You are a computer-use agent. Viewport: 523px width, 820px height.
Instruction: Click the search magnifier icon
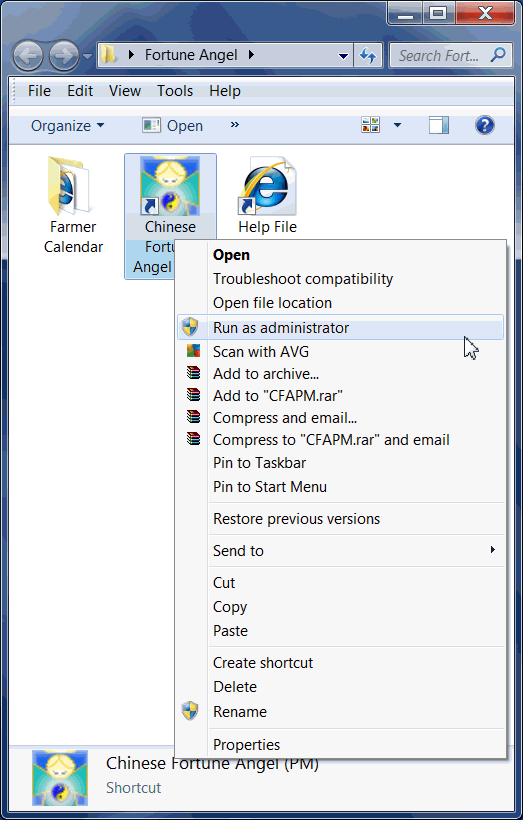pyautogui.click(x=498, y=54)
